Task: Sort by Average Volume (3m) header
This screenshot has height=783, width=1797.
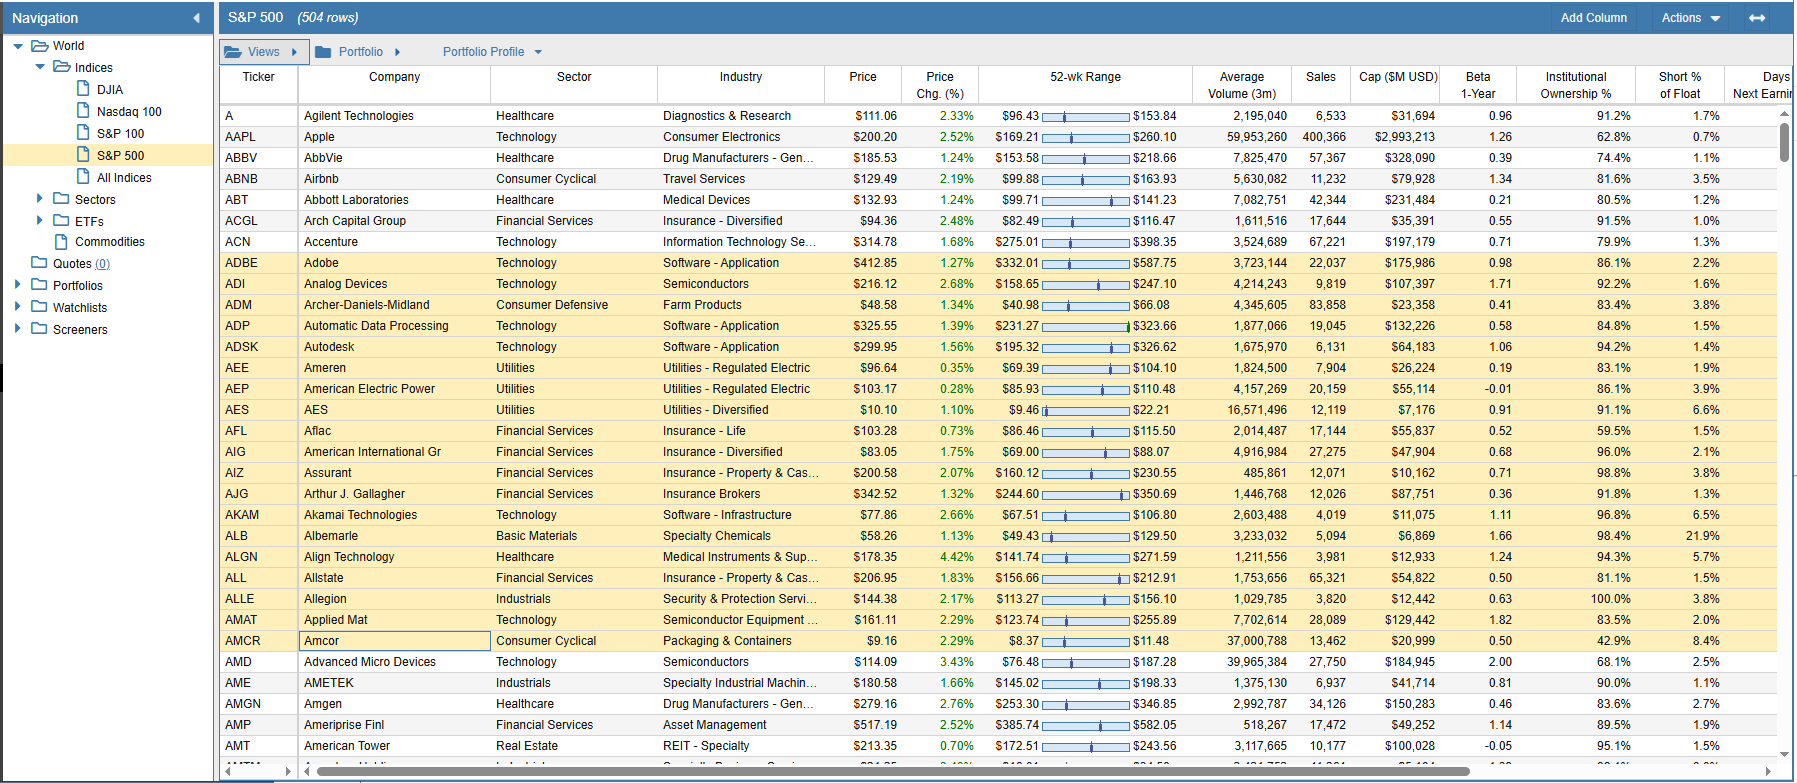Action: 1242,84
